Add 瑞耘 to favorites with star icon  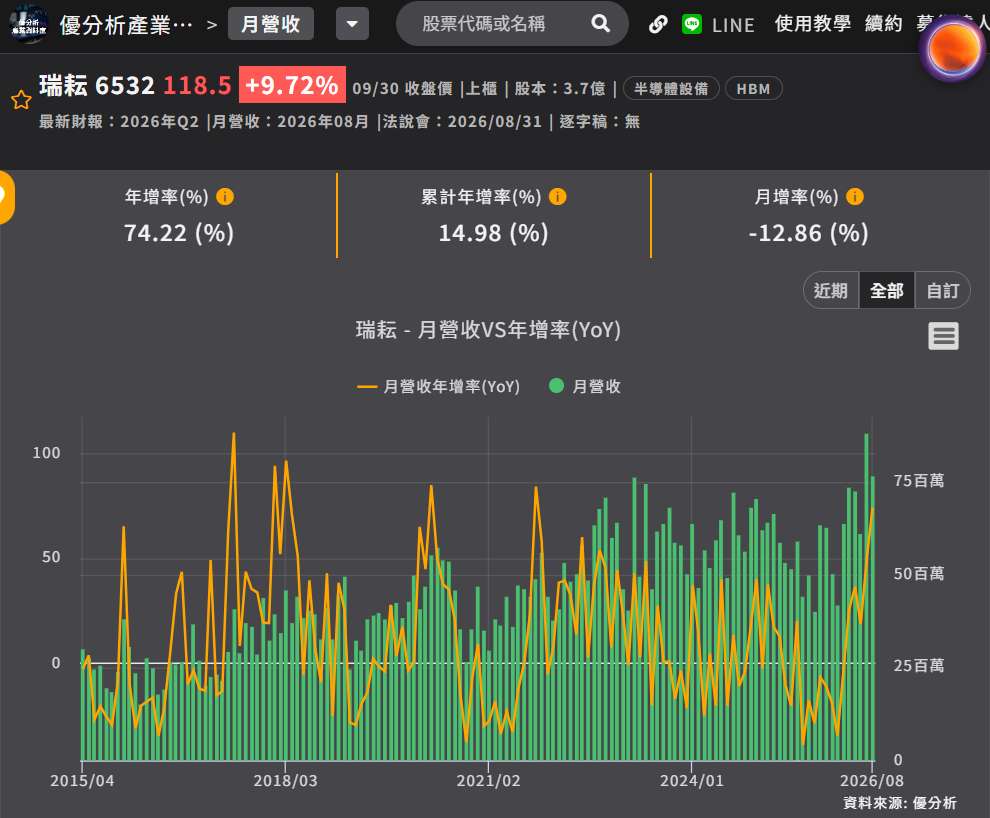[x=21, y=99]
